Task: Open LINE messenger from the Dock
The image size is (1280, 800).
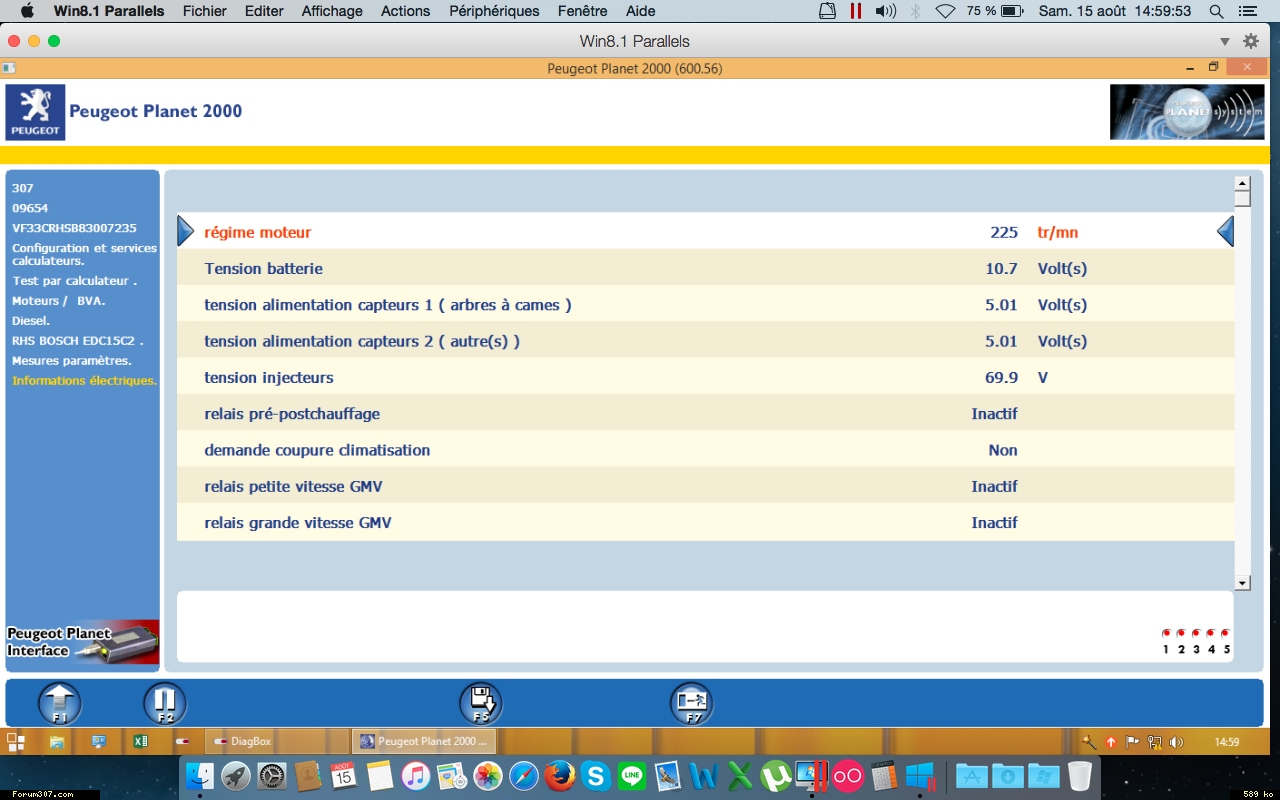Action: pos(632,776)
